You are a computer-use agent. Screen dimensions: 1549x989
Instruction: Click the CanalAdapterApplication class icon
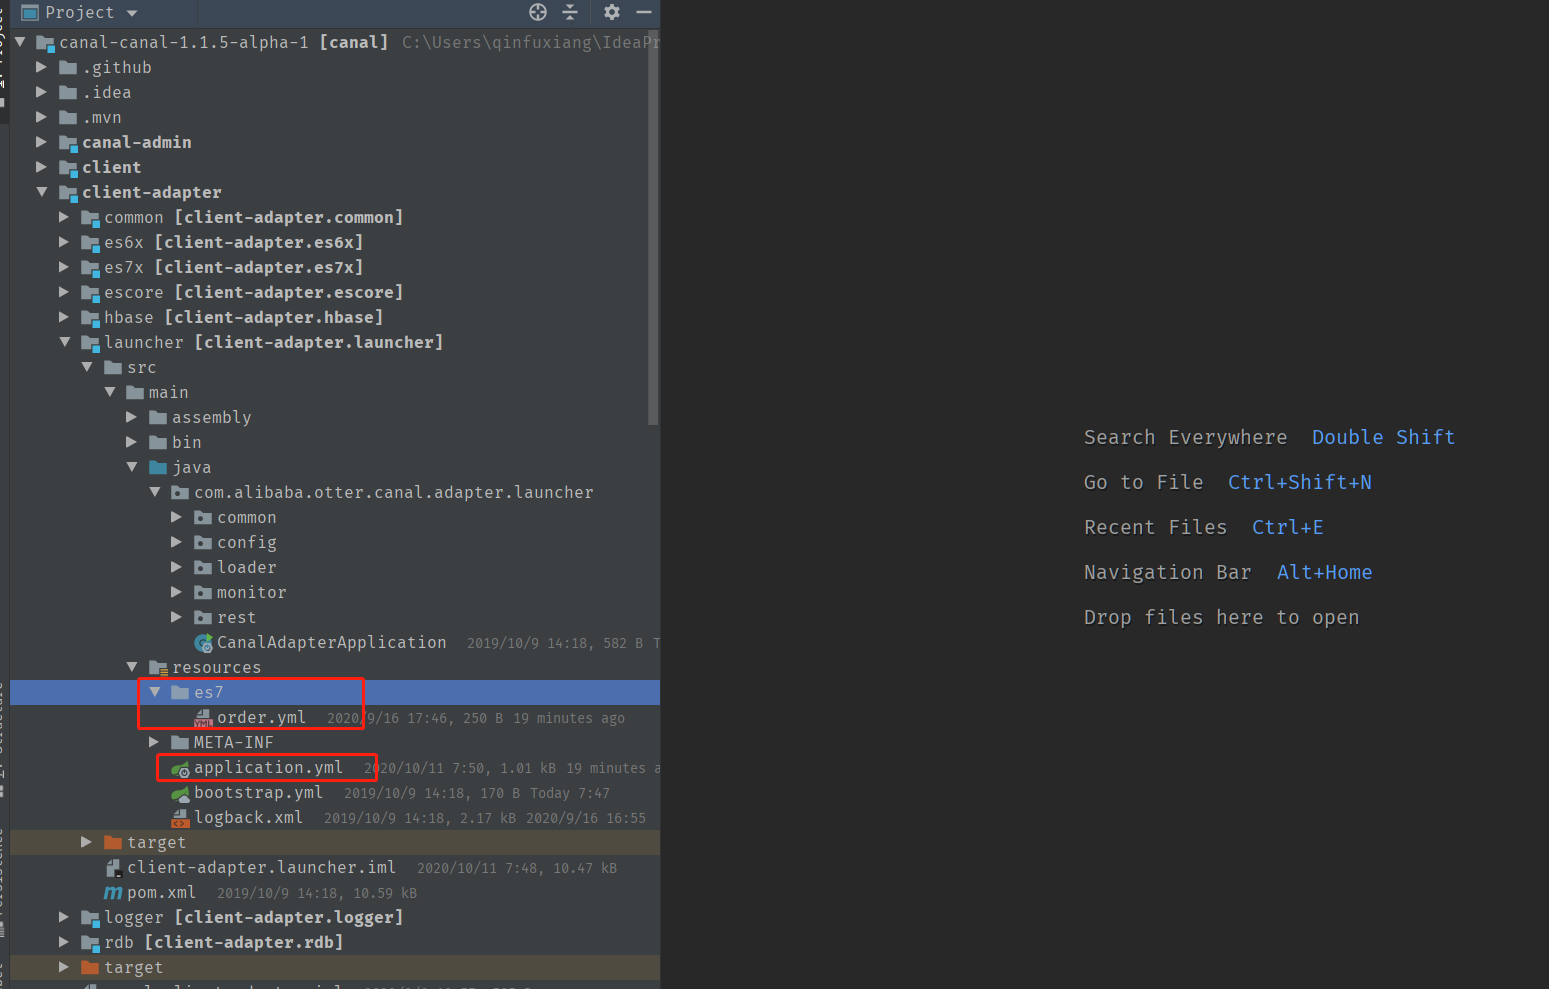click(x=204, y=643)
